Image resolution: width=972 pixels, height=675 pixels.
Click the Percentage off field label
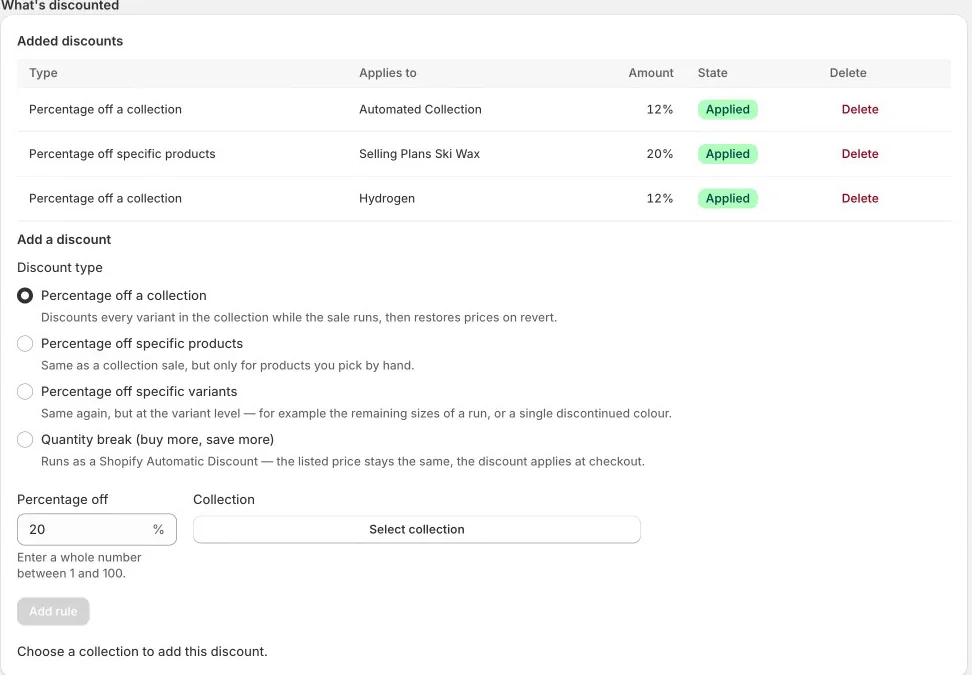point(63,500)
